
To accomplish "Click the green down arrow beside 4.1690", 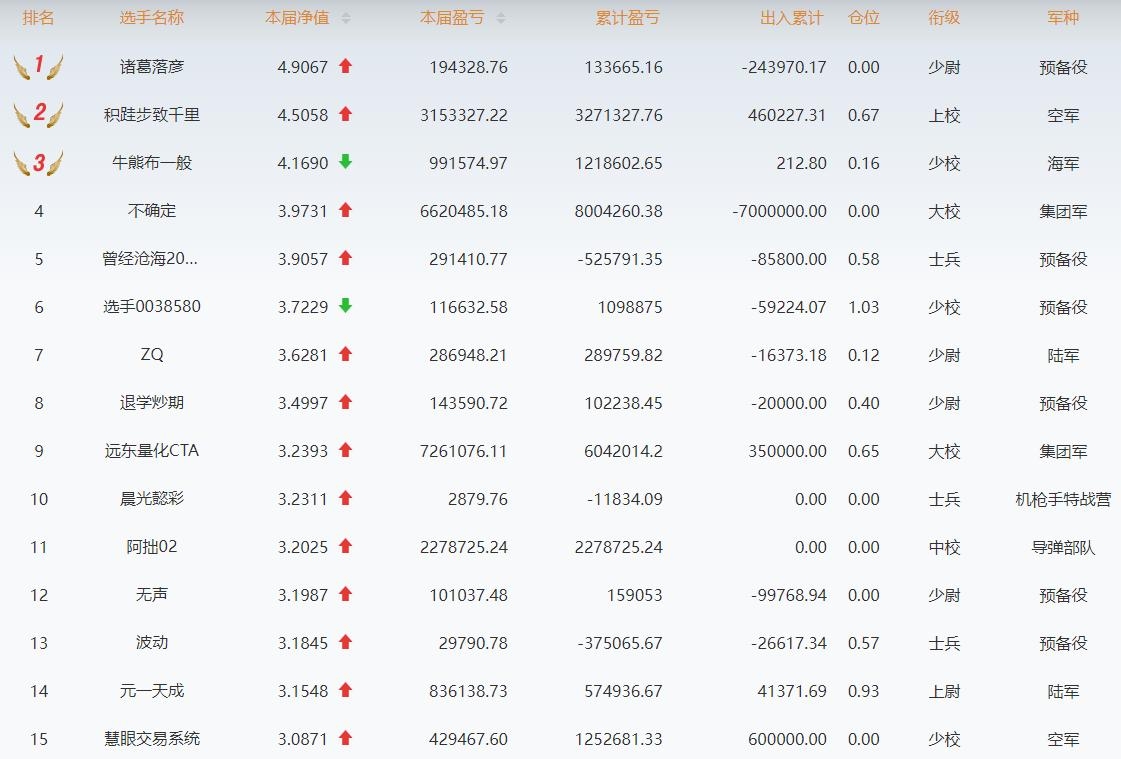I will pos(346,163).
